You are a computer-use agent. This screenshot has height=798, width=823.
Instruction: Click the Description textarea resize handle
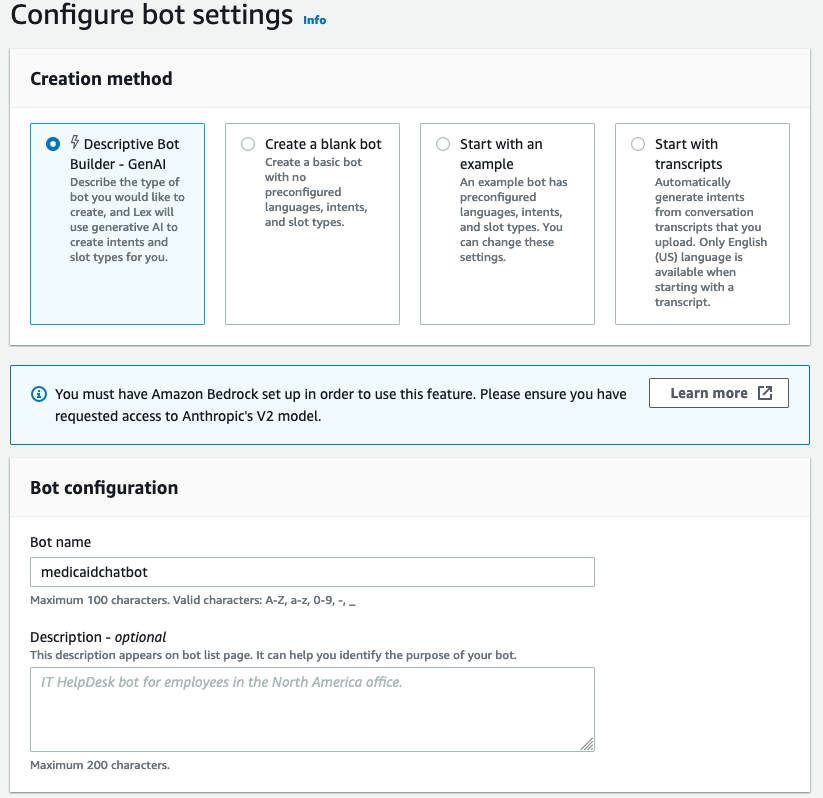pyautogui.click(x=587, y=743)
